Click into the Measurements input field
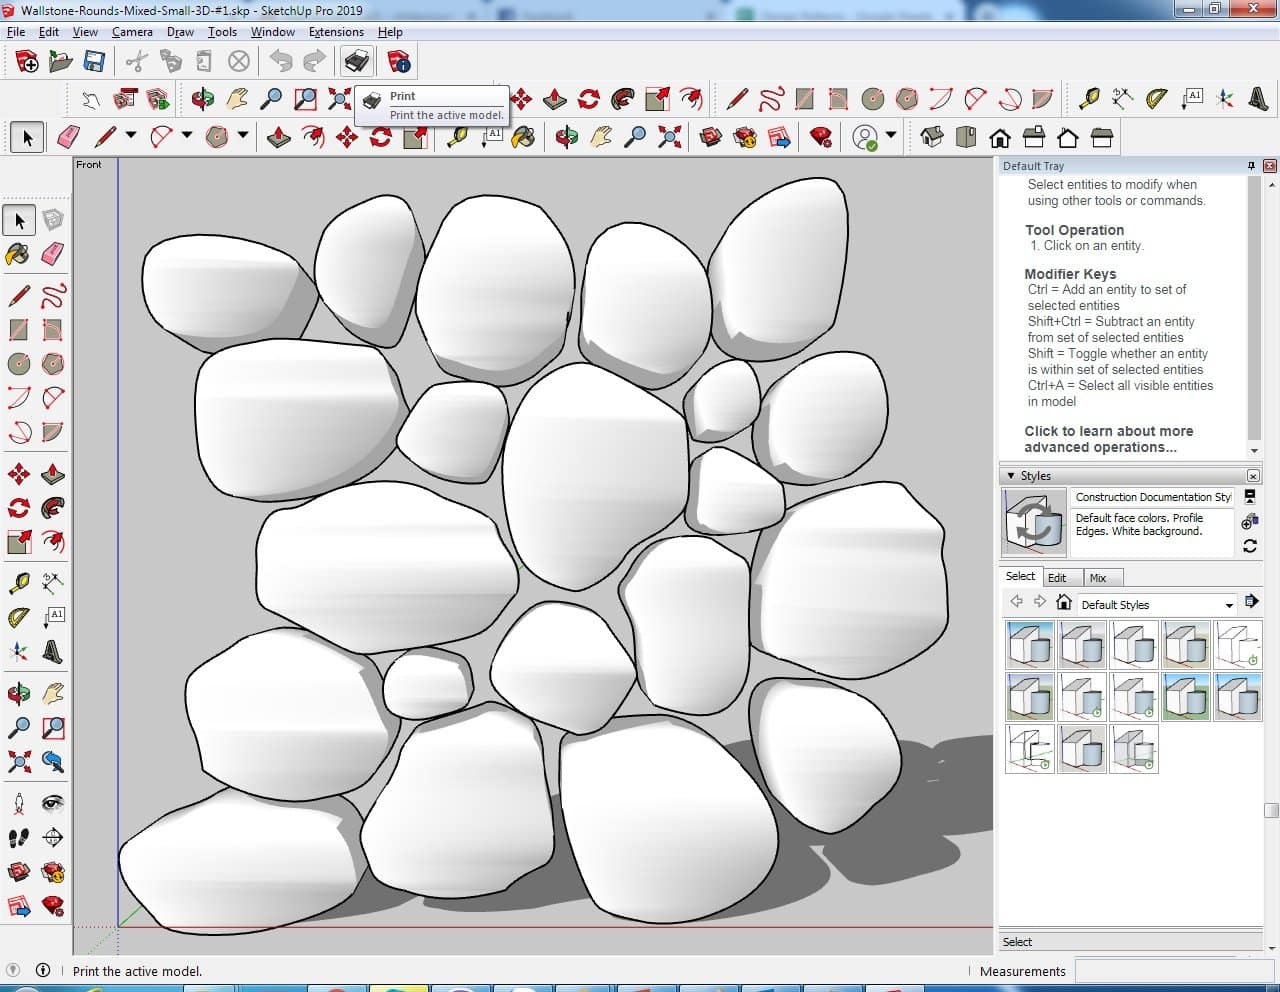This screenshot has width=1280, height=992. 1172,971
